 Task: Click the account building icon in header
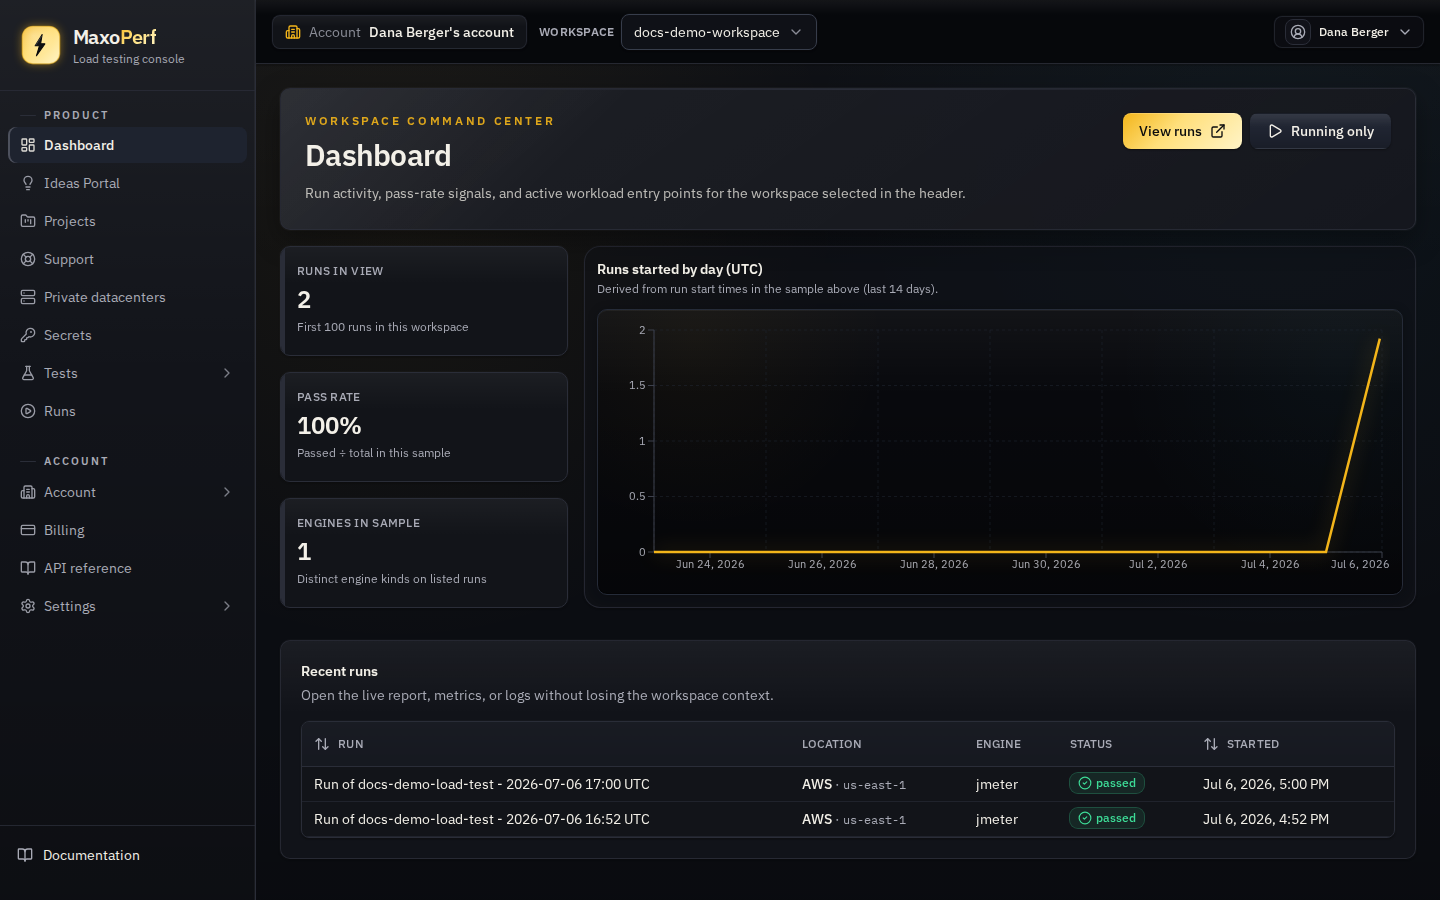point(293,32)
